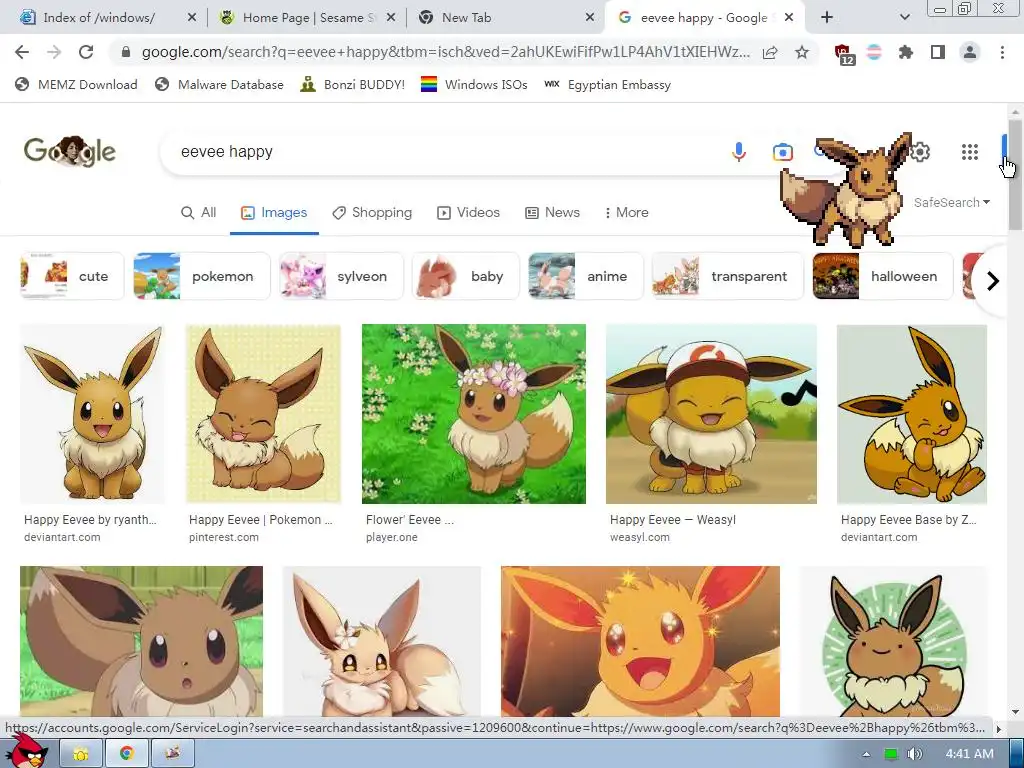Image resolution: width=1024 pixels, height=768 pixels.
Task: Open Google apps grid
Action: tap(970, 152)
